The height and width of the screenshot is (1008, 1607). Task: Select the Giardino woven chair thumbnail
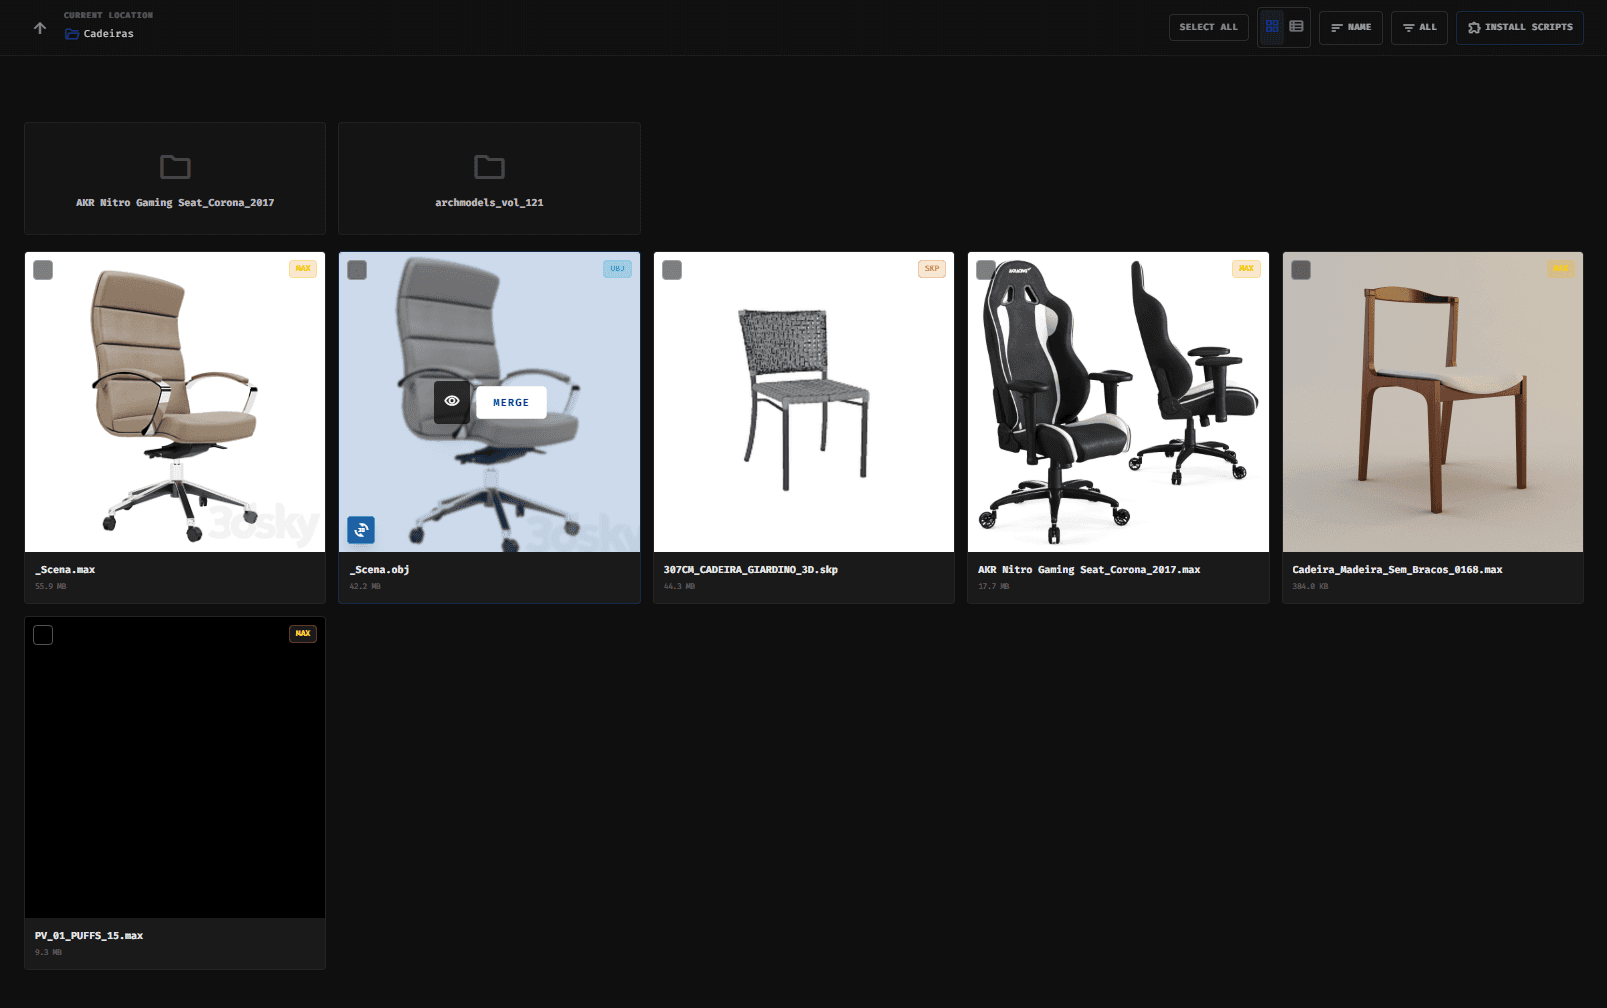[804, 402]
